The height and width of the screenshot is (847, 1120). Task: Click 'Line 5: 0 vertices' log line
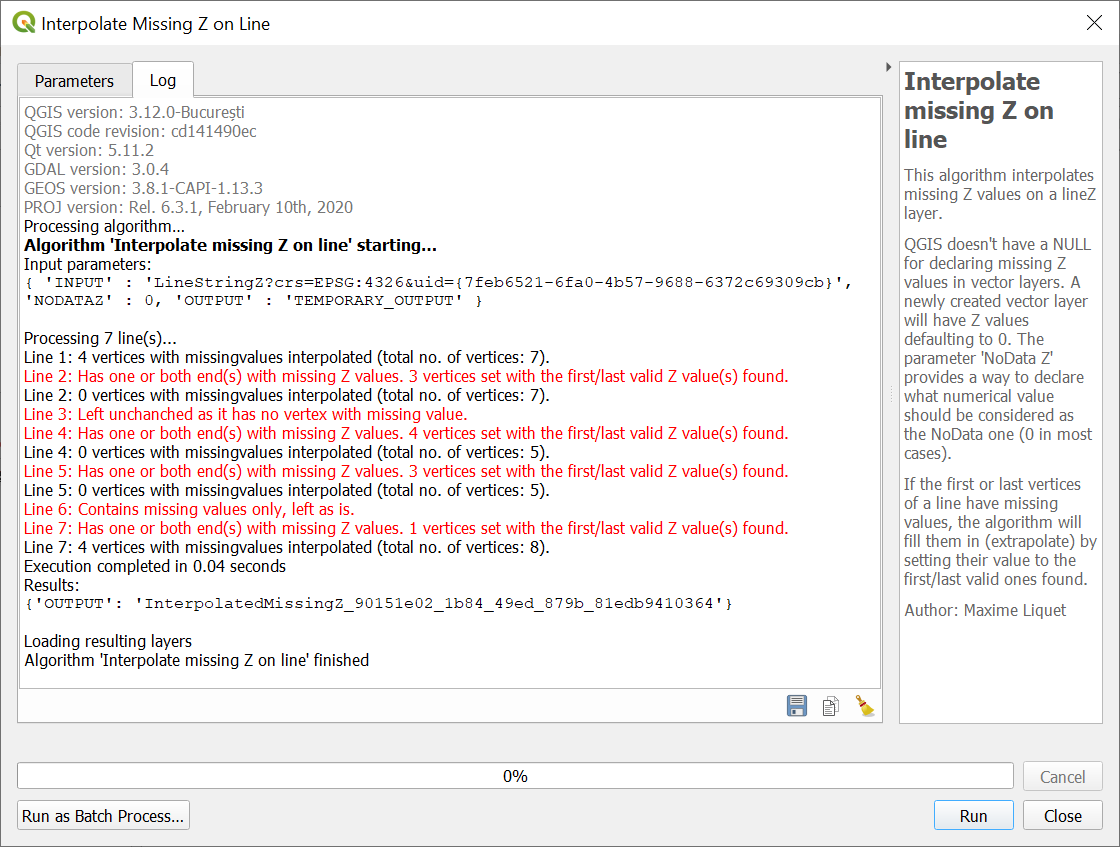(286, 491)
